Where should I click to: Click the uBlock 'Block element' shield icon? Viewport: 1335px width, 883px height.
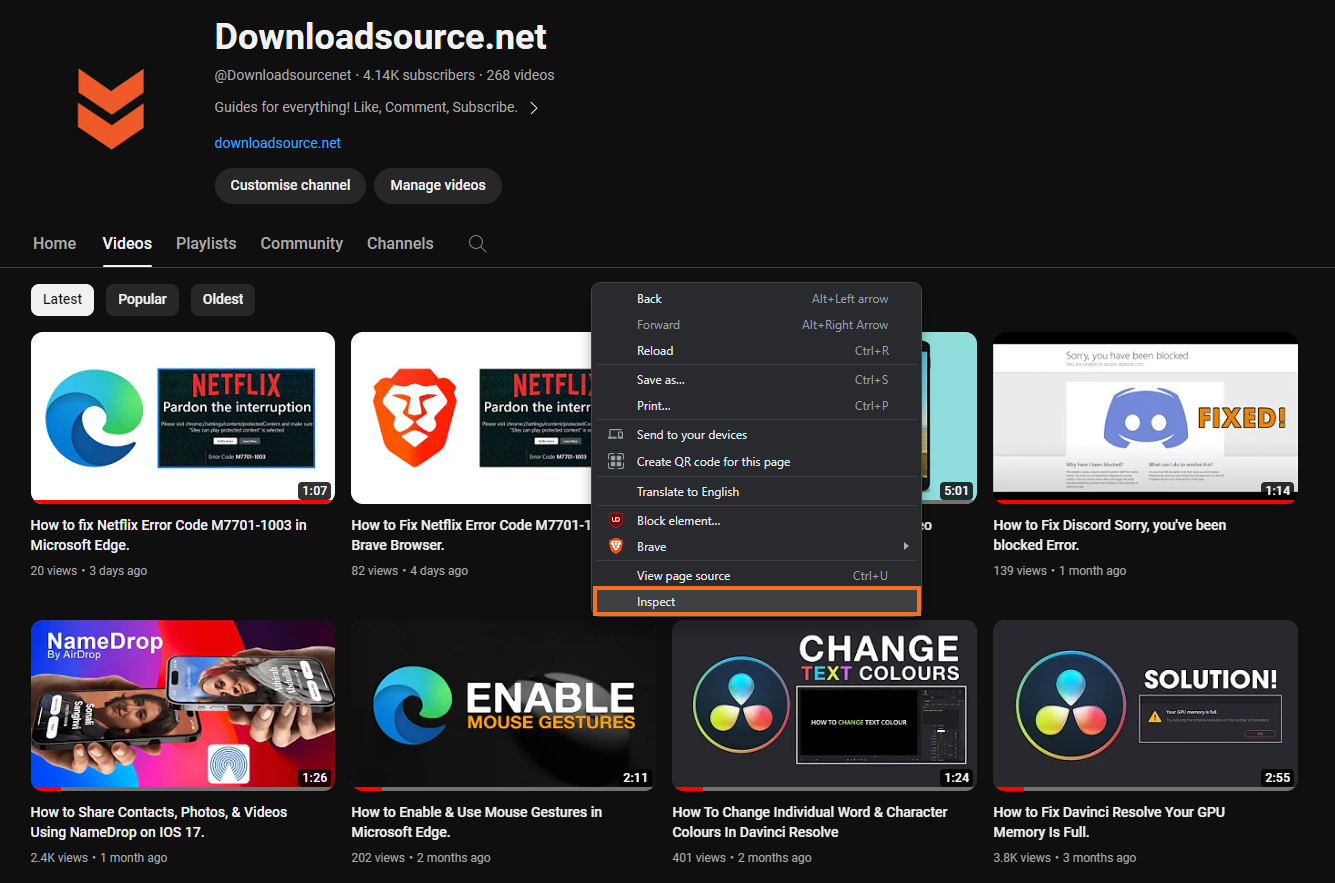tap(616, 520)
